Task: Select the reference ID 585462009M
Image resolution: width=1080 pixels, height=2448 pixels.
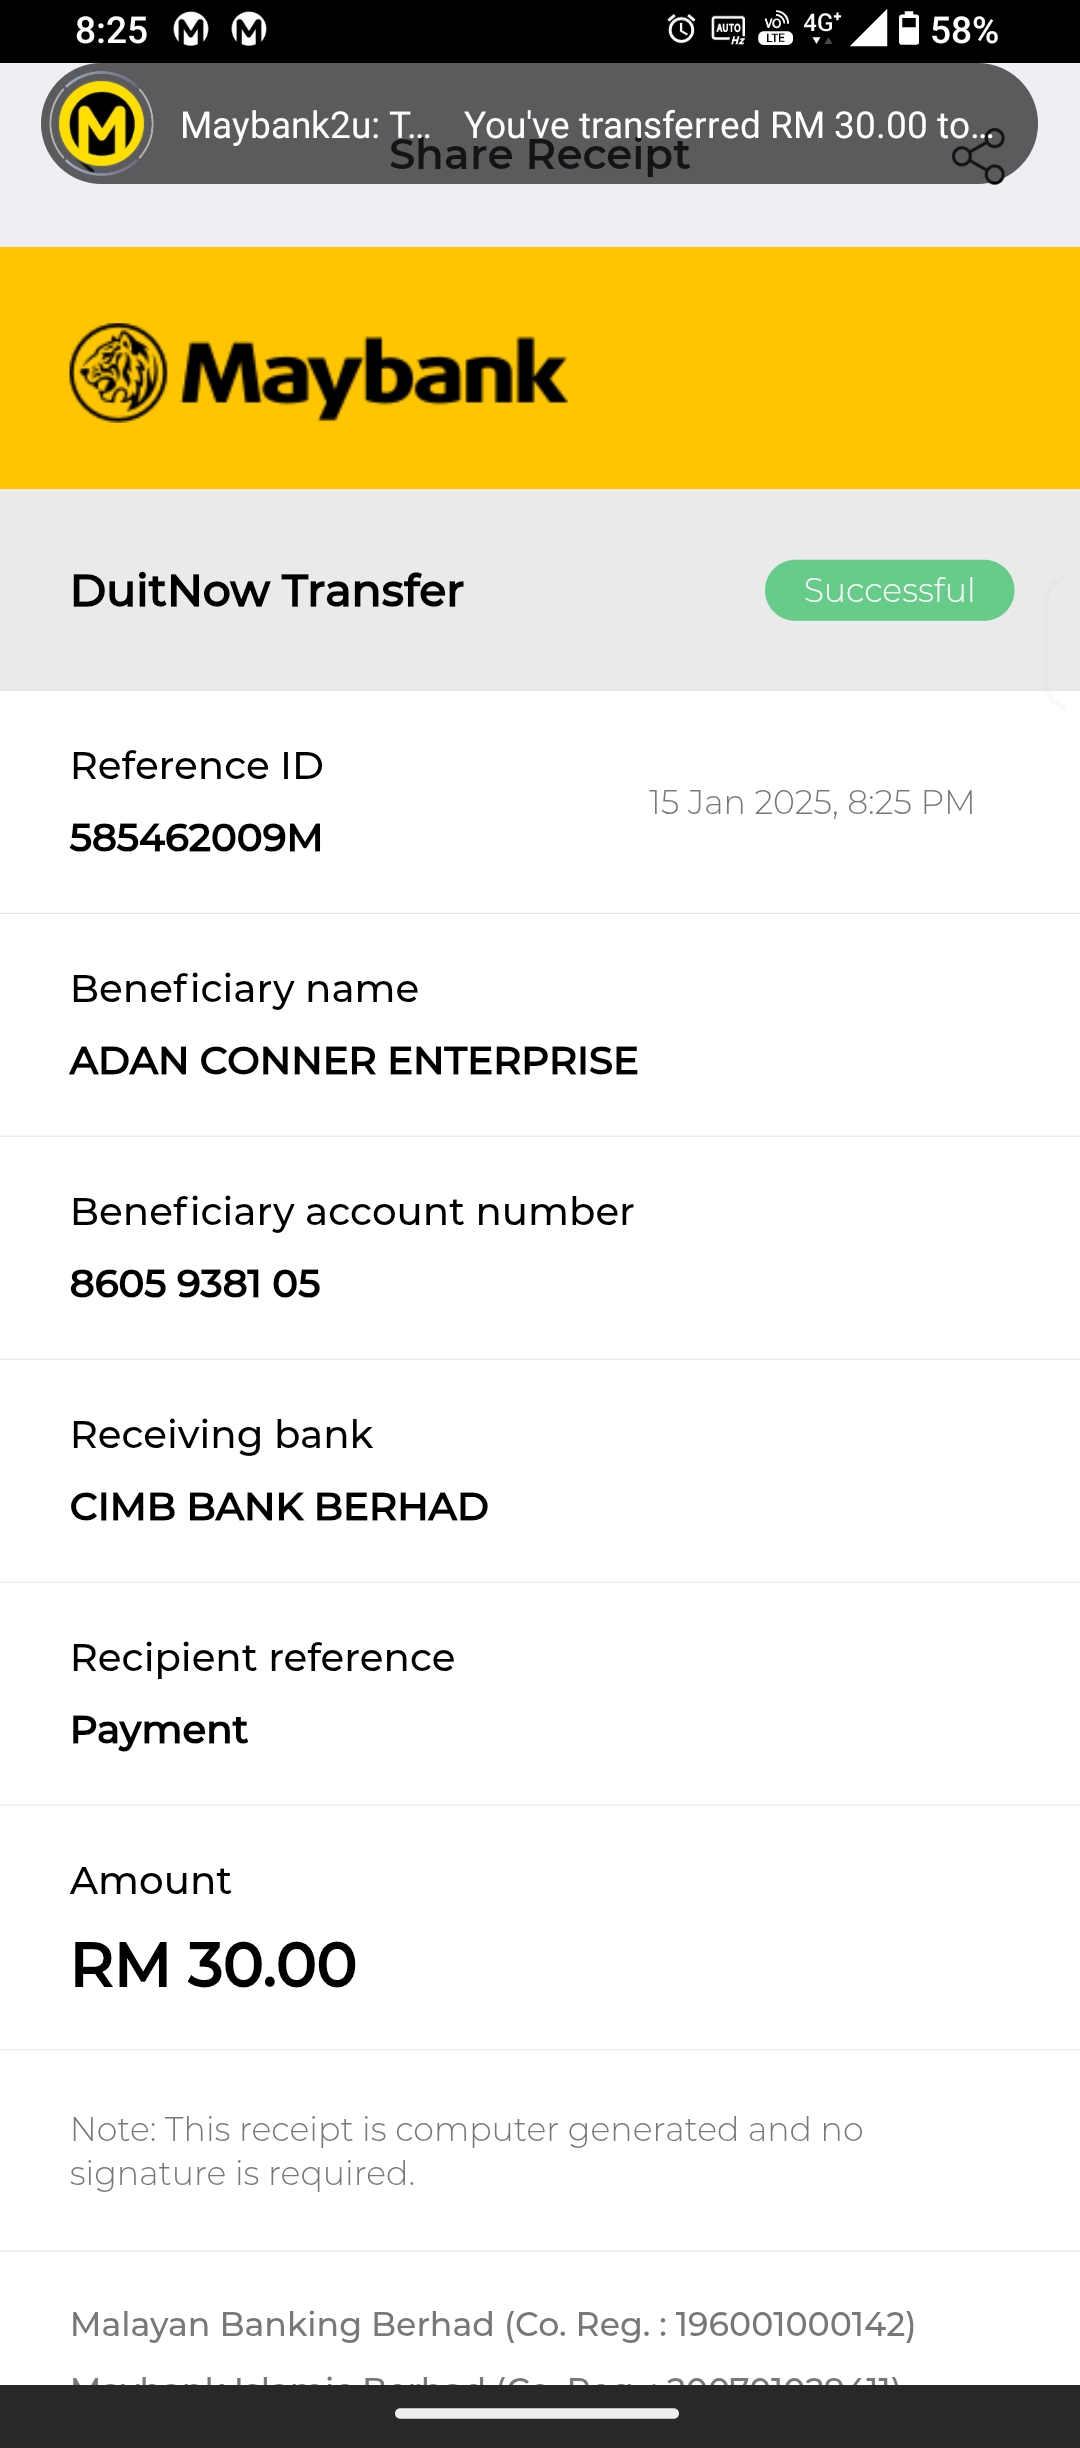Action: [x=196, y=838]
